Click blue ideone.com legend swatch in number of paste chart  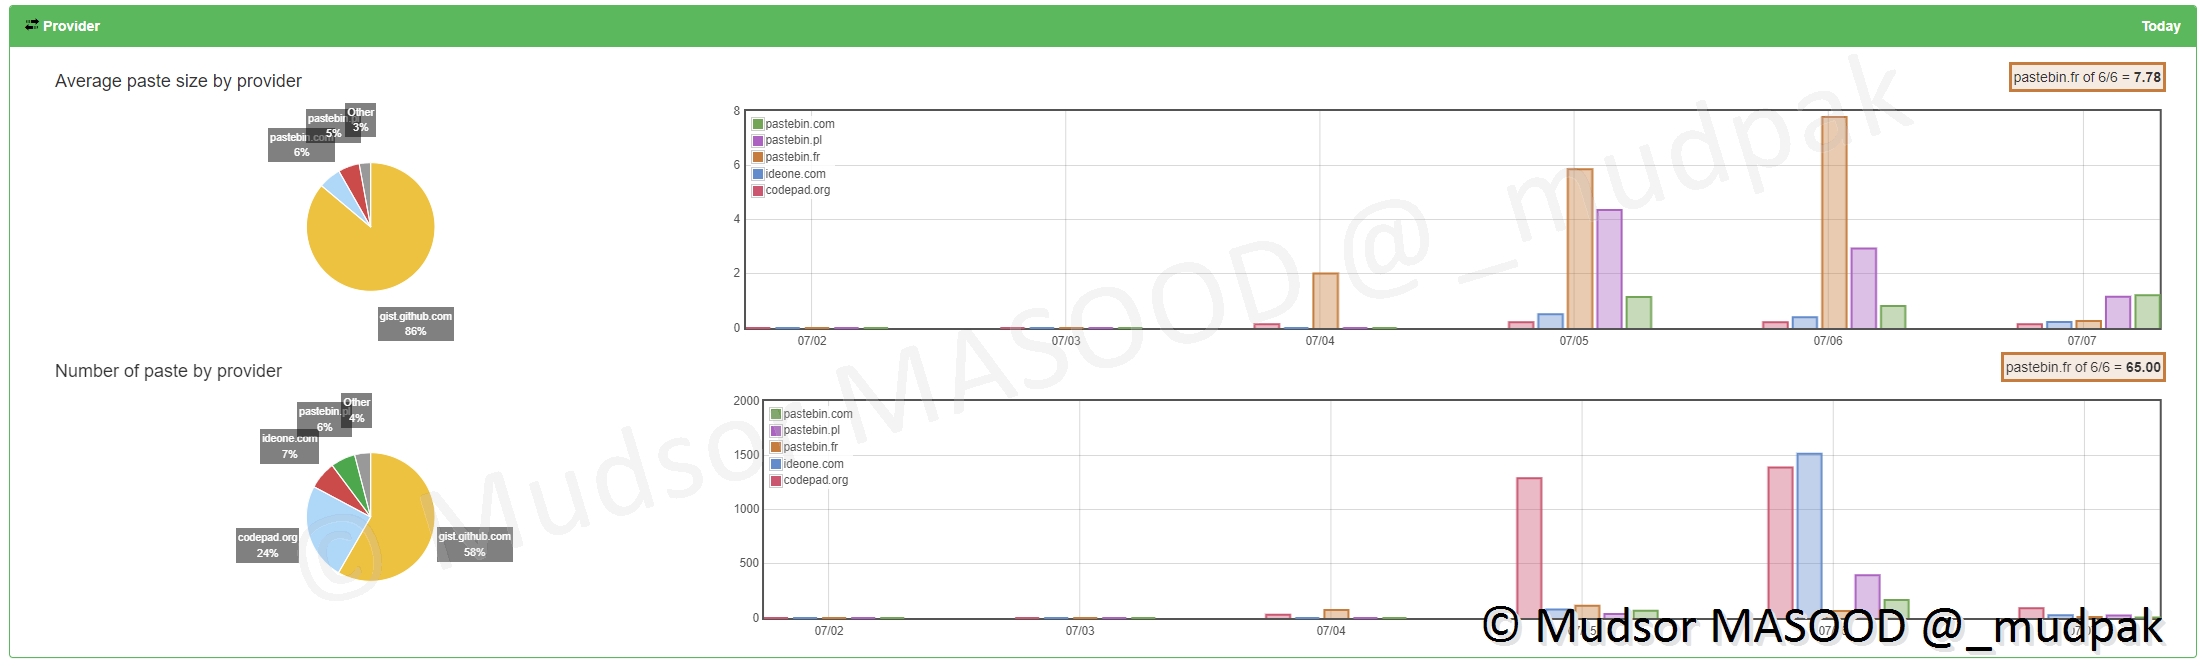point(776,464)
